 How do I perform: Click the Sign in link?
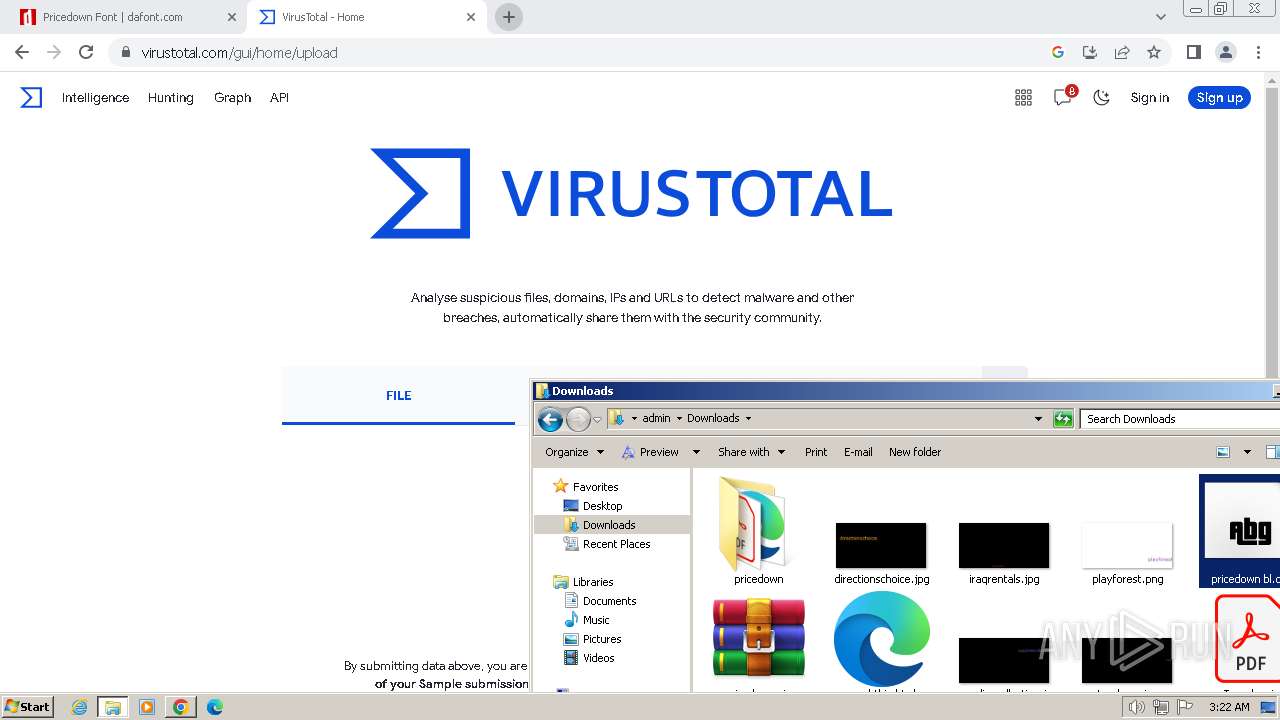tap(1149, 97)
